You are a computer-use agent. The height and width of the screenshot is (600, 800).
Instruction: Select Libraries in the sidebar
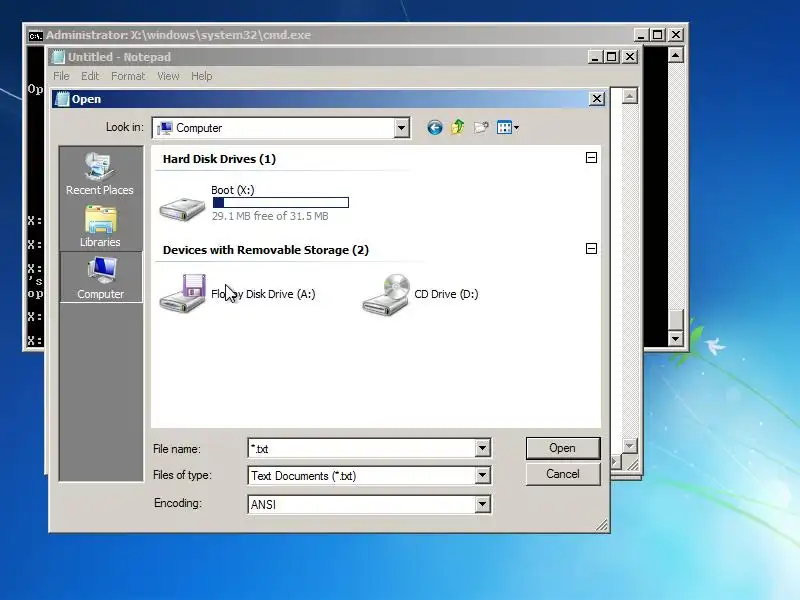point(100,227)
